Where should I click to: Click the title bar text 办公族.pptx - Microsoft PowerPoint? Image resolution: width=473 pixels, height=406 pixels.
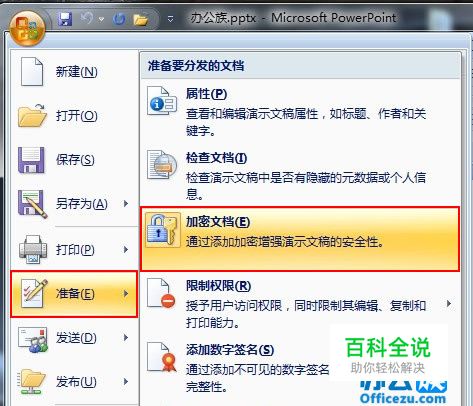(x=293, y=18)
